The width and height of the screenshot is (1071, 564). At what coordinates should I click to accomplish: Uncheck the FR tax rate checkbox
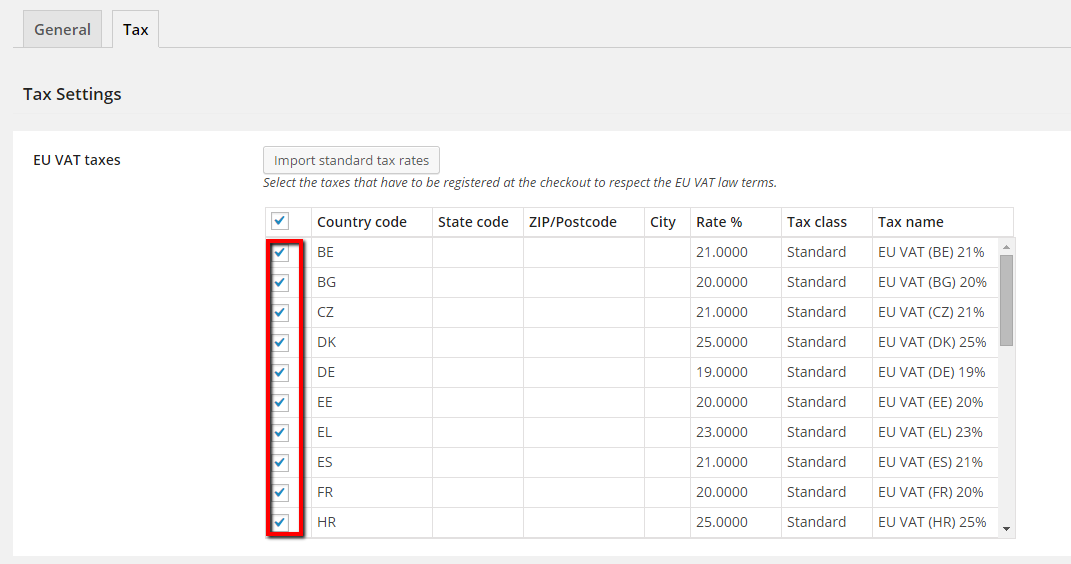[x=280, y=492]
